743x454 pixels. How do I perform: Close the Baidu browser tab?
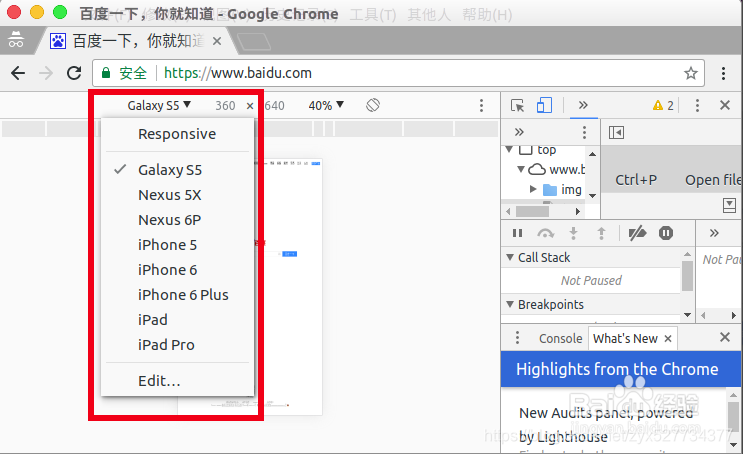(217, 41)
